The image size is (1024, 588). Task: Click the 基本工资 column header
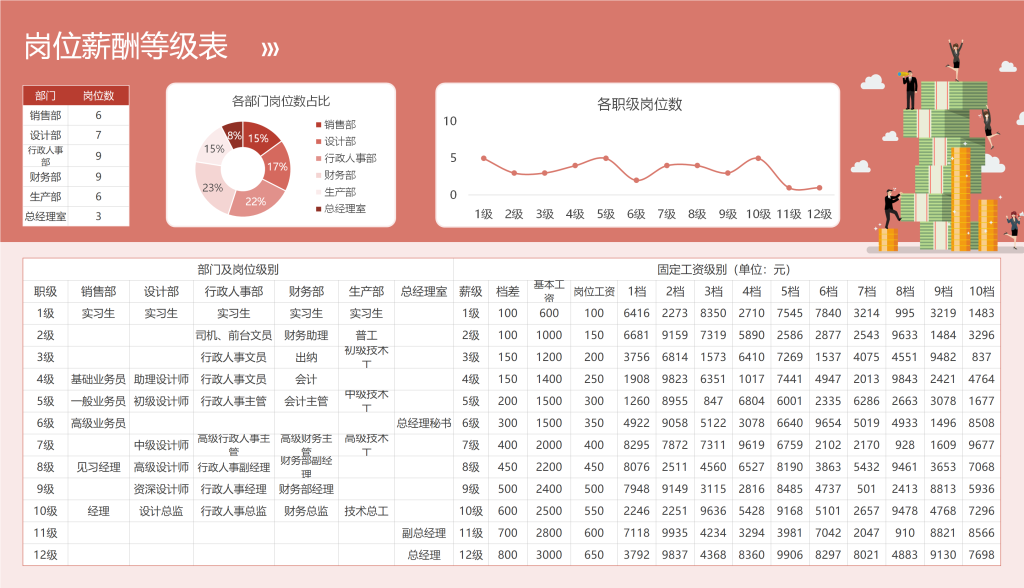pos(549,291)
